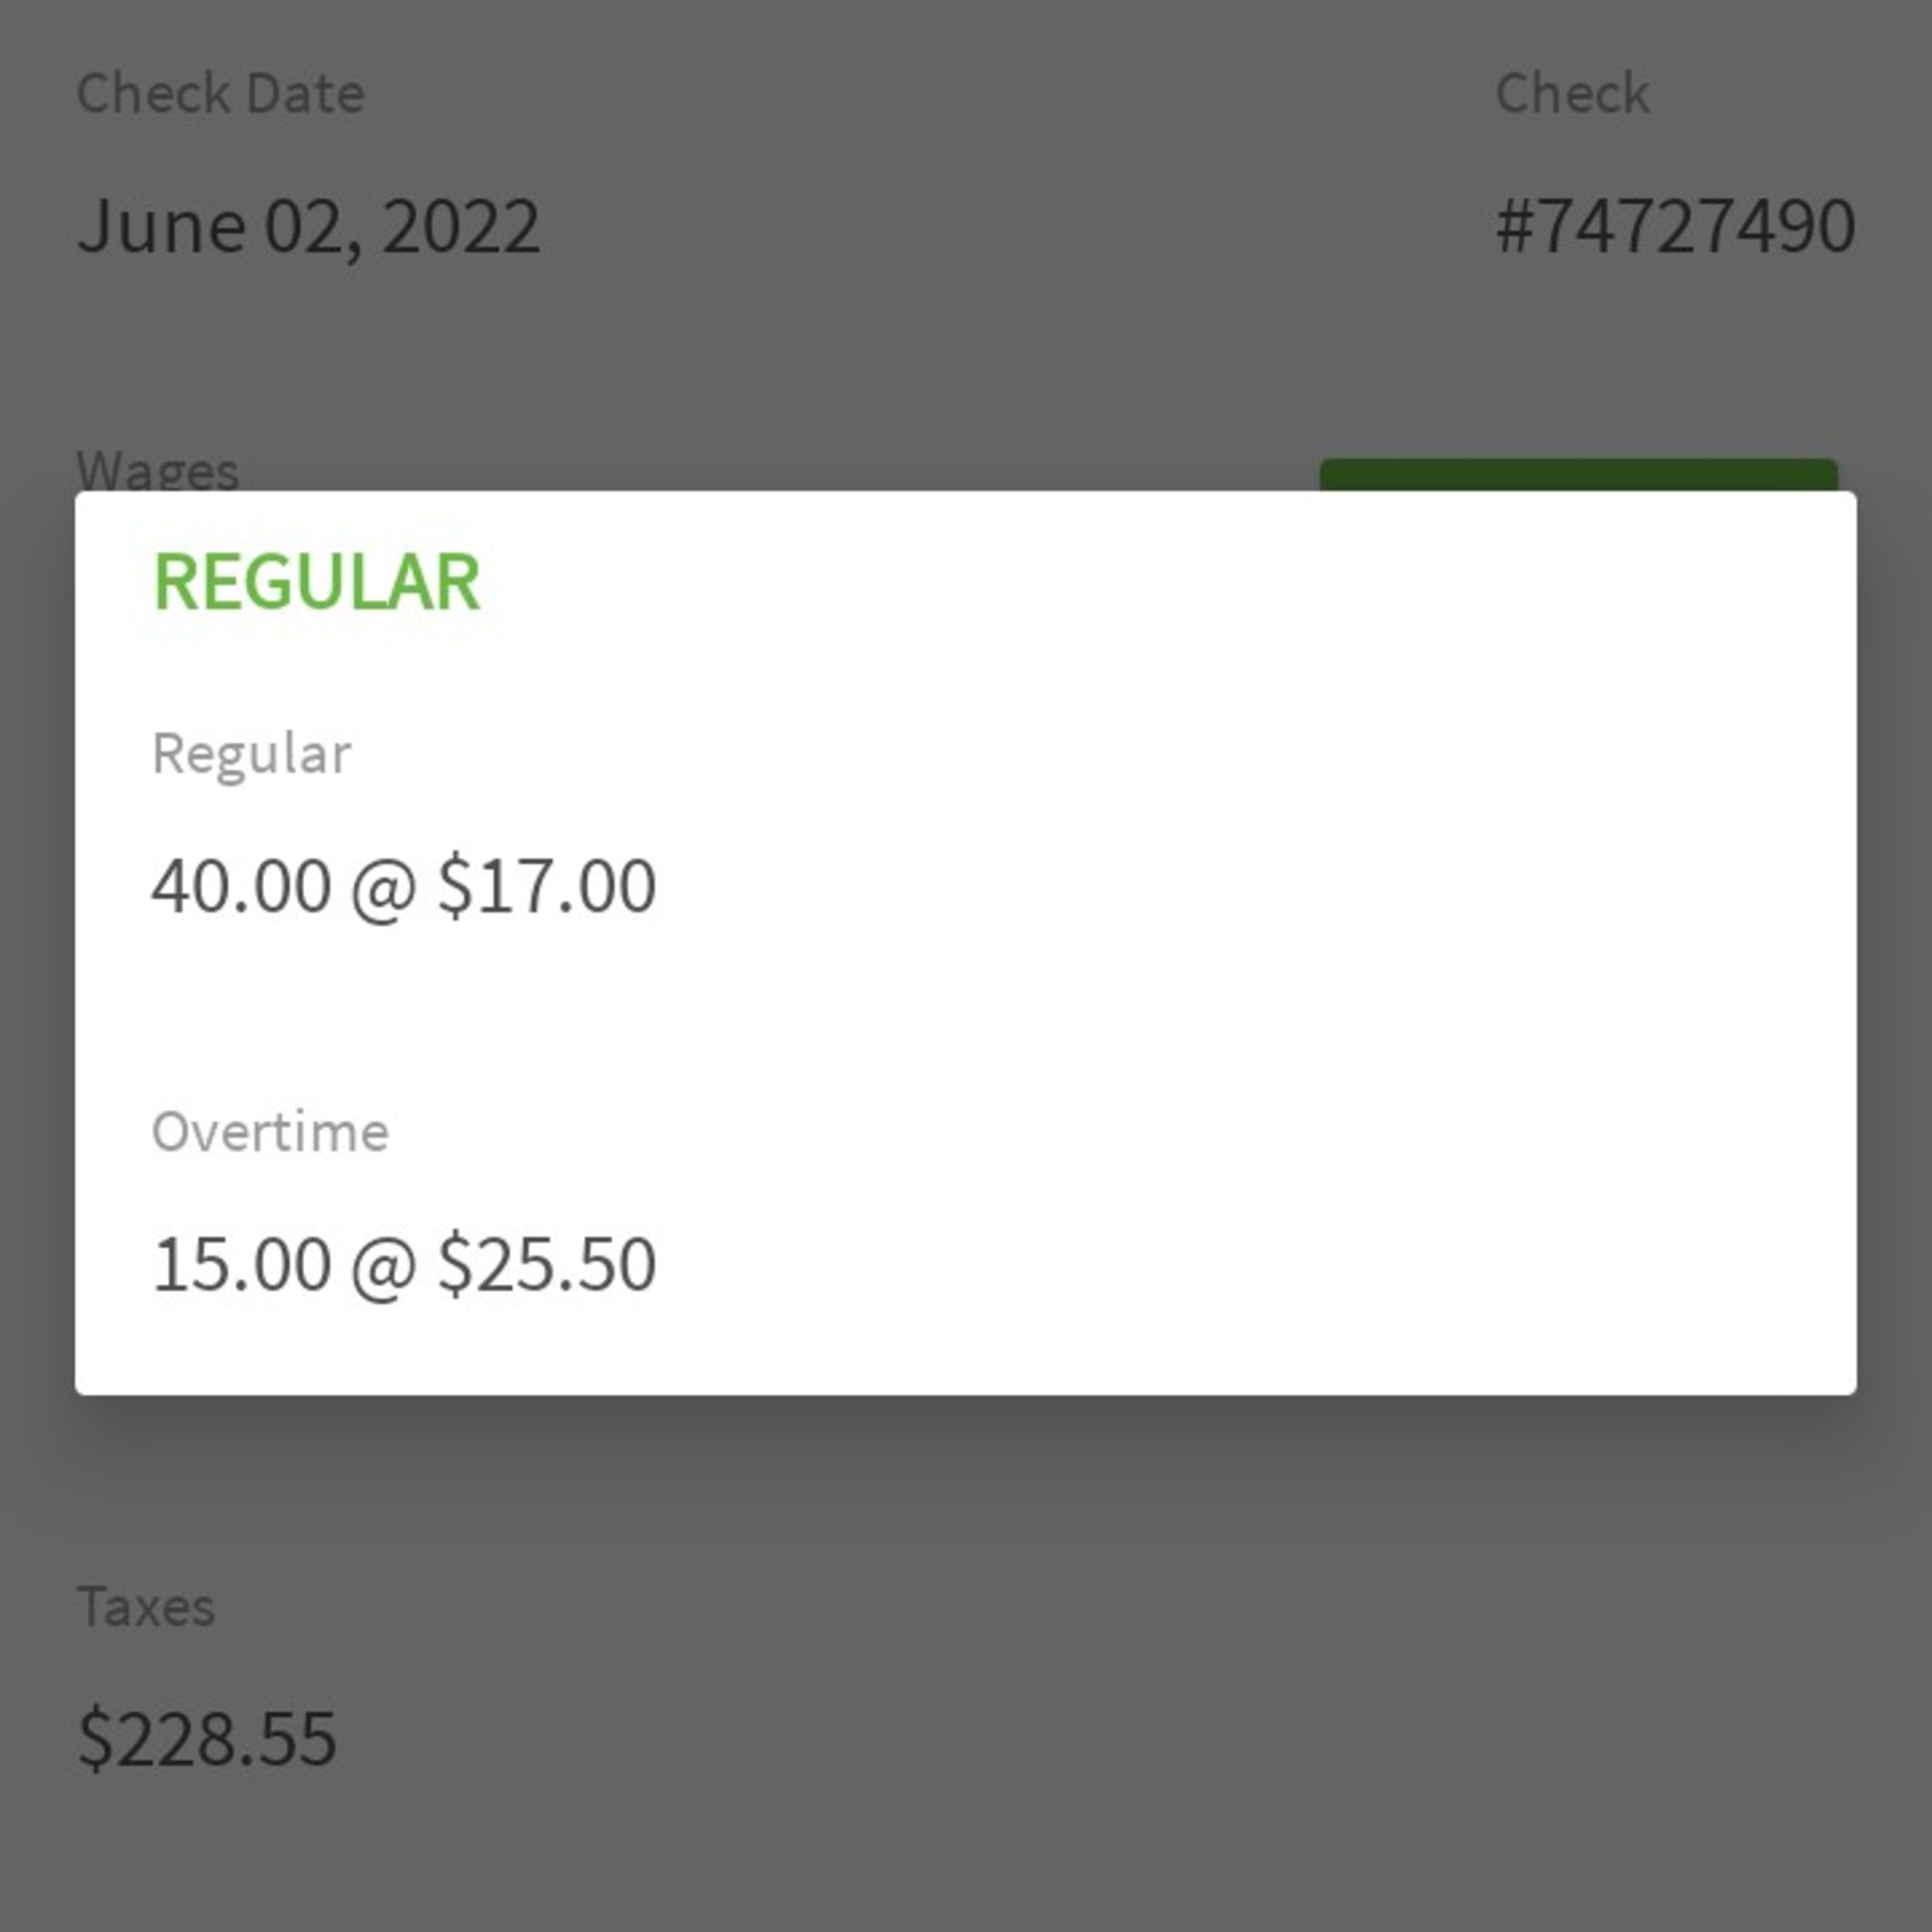Screen dimensions: 1932x1932
Task: Click the green REGULAR popup heading
Action: click(x=316, y=582)
